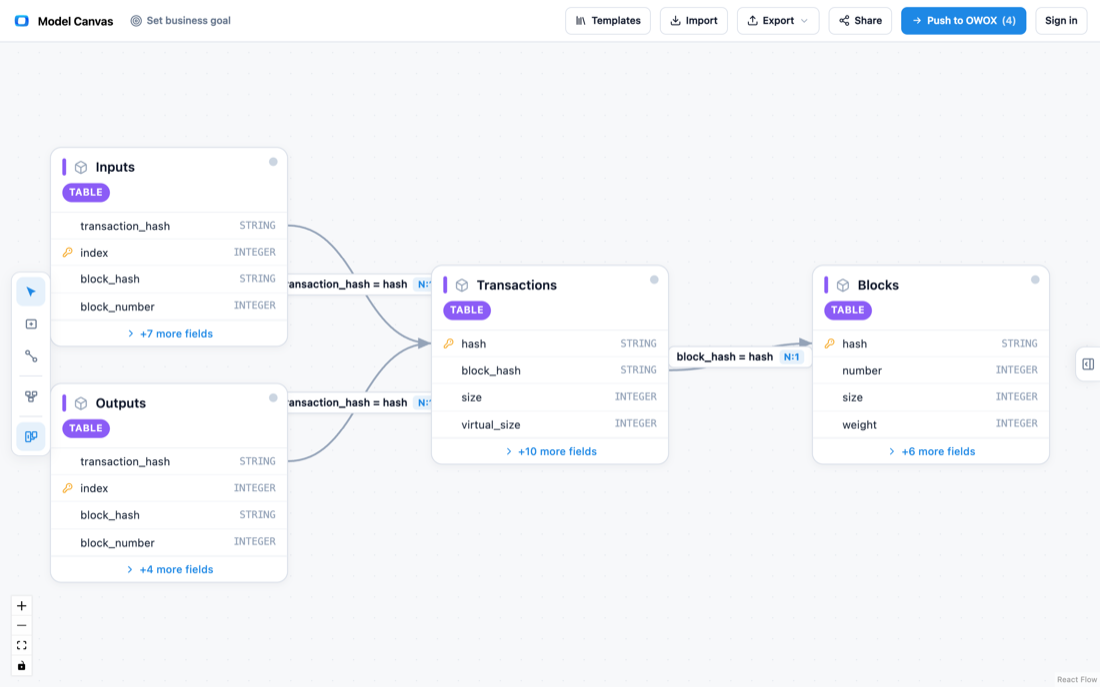The width and height of the screenshot is (1100, 687).
Task: Select the Blocks table title
Action: click(878, 285)
